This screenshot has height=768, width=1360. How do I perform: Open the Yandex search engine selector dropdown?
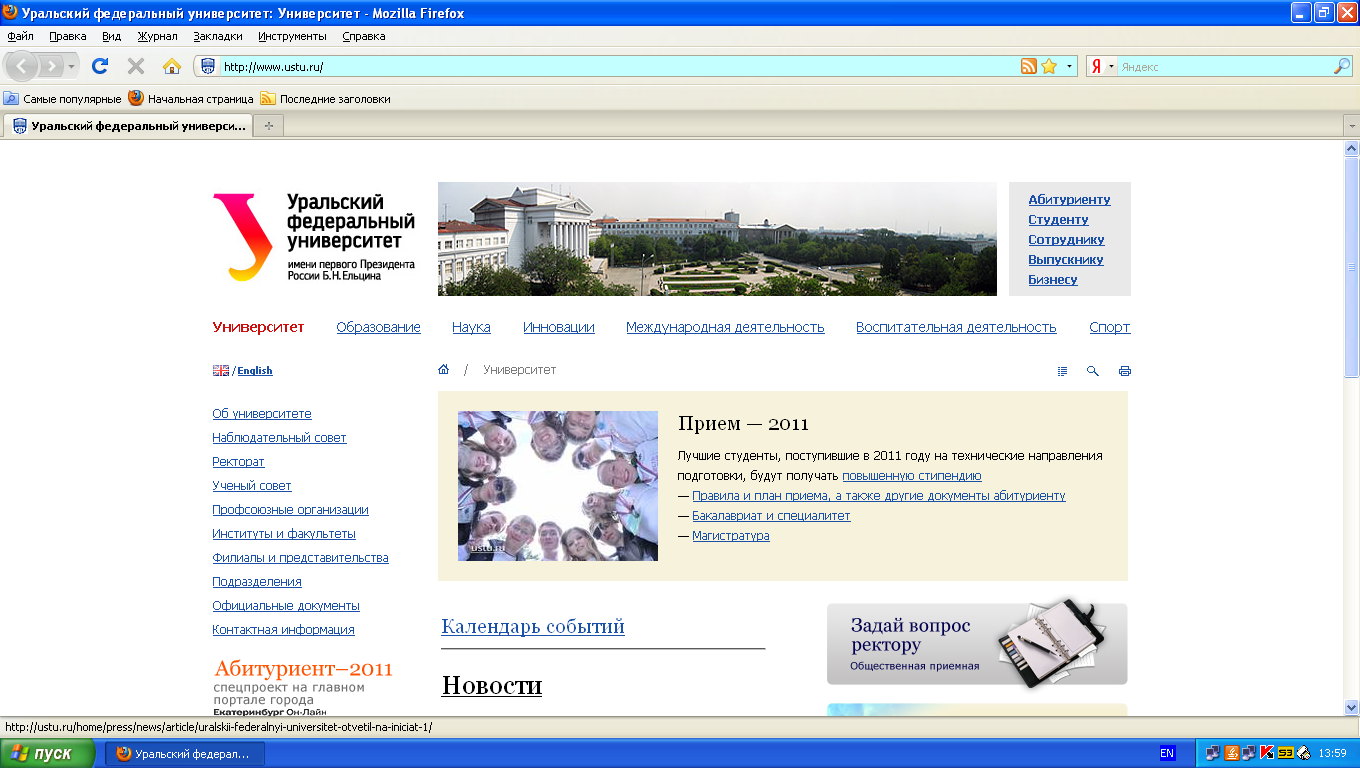(1103, 67)
